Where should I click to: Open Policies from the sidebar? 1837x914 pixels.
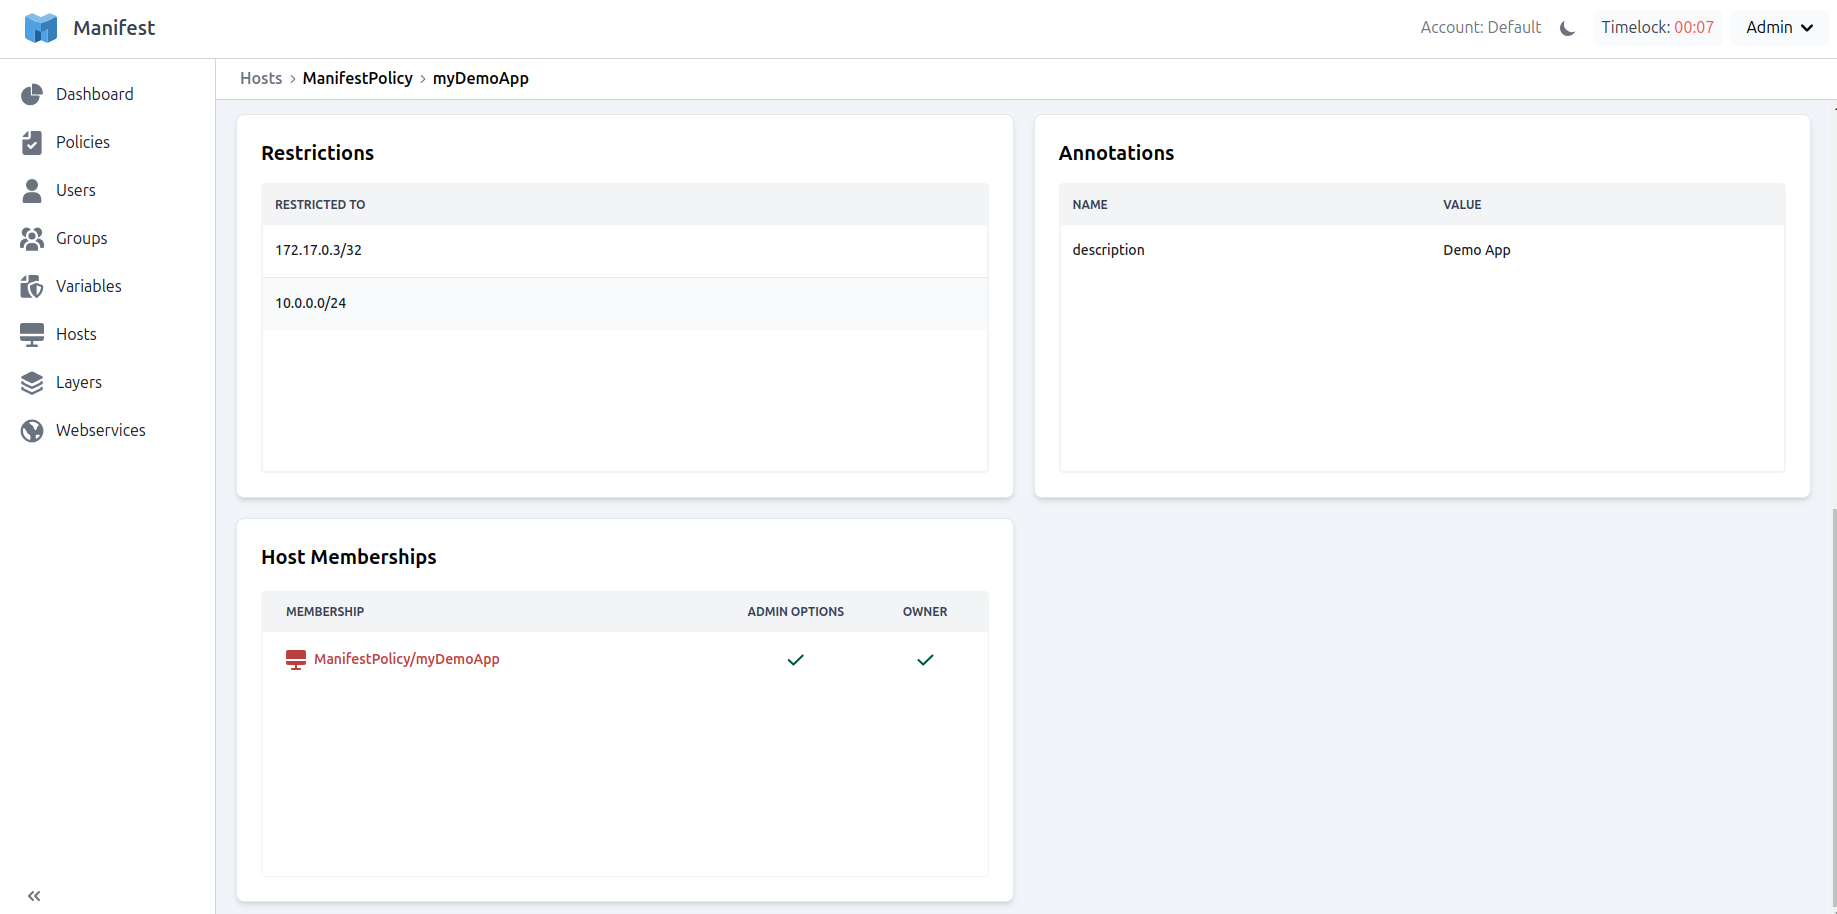(83, 142)
